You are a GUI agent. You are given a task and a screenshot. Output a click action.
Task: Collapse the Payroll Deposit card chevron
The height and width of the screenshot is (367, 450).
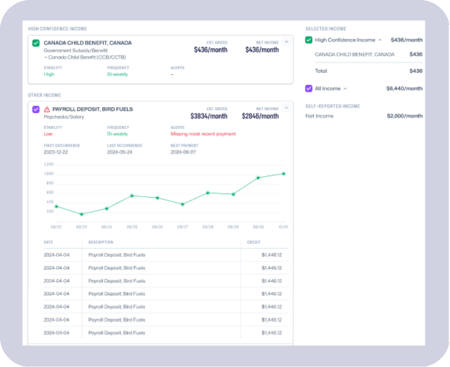click(287, 108)
